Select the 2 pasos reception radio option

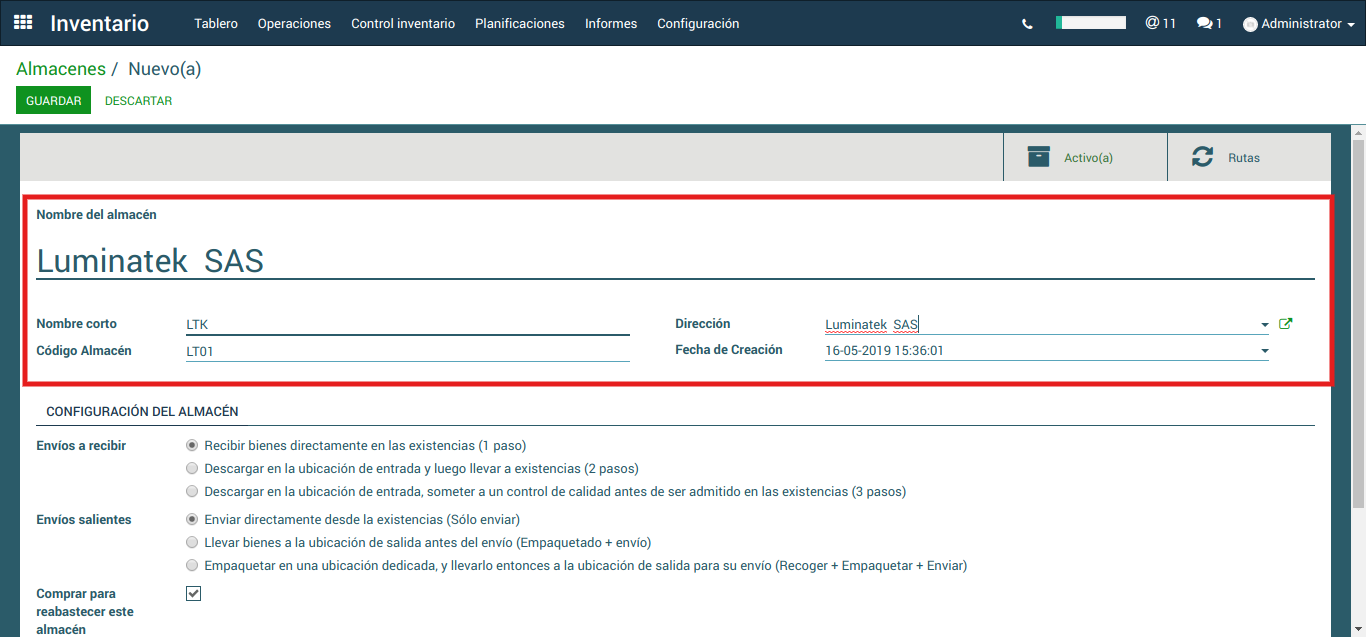(192, 469)
